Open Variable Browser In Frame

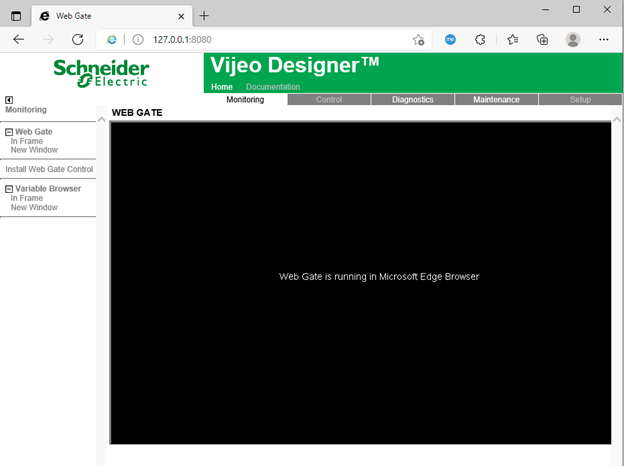pyautogui.click(x=27, y=198)
